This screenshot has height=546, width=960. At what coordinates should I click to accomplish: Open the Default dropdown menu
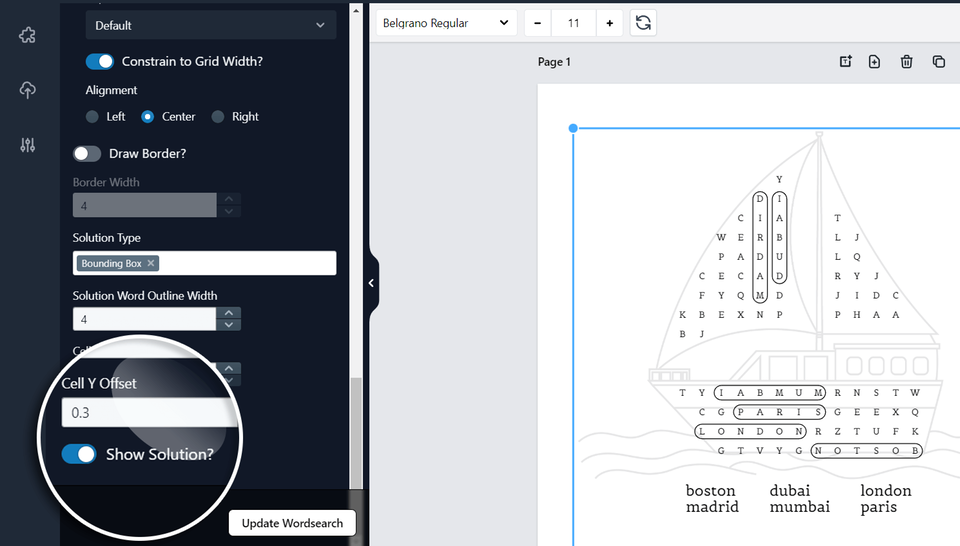coord(211,25)
